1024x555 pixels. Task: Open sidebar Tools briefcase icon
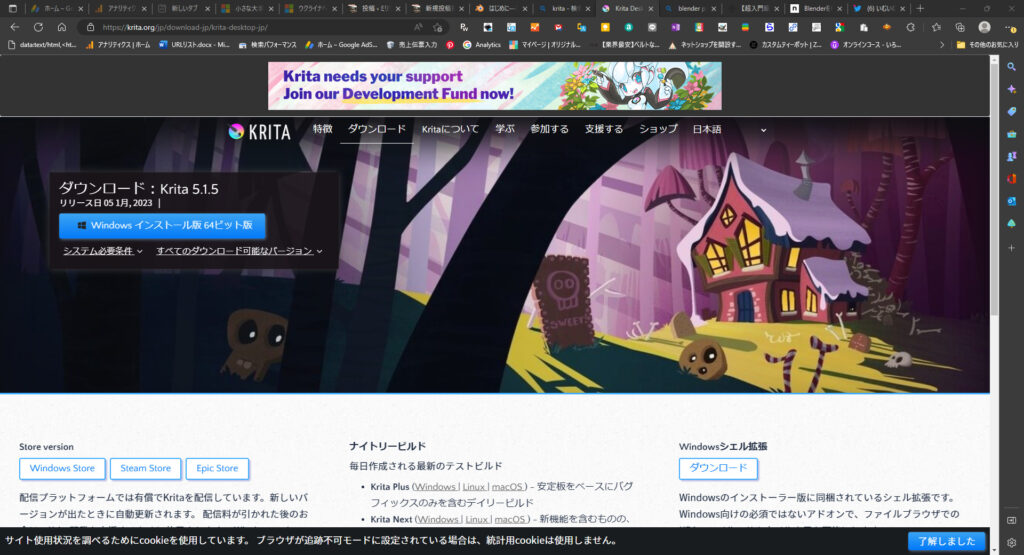[x=1011, y=134]
